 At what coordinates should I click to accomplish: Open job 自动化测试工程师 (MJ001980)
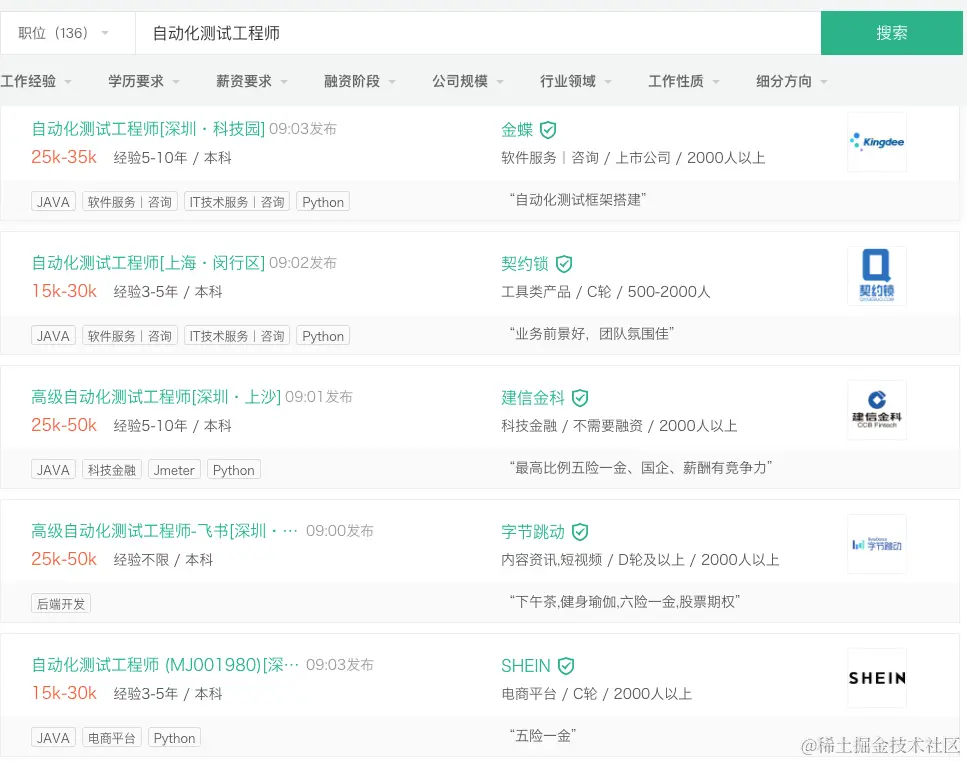[x=165, y=665]
